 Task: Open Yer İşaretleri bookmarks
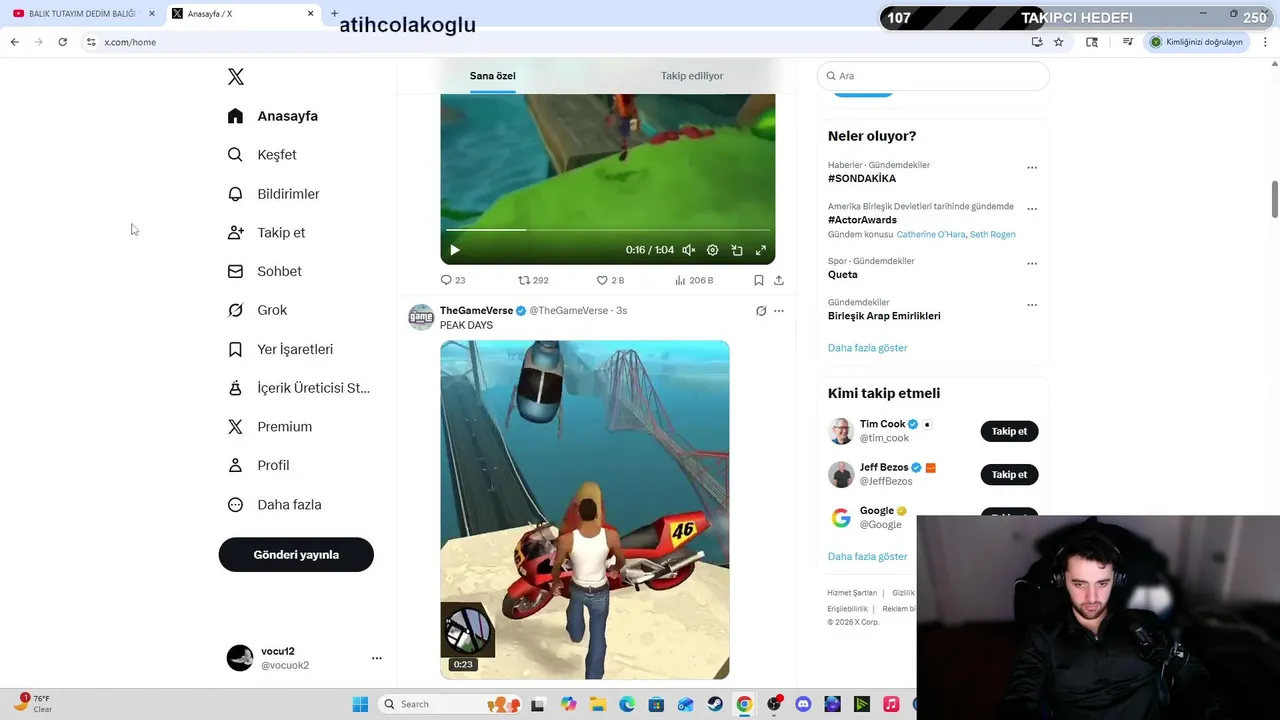tap(280, 349)
